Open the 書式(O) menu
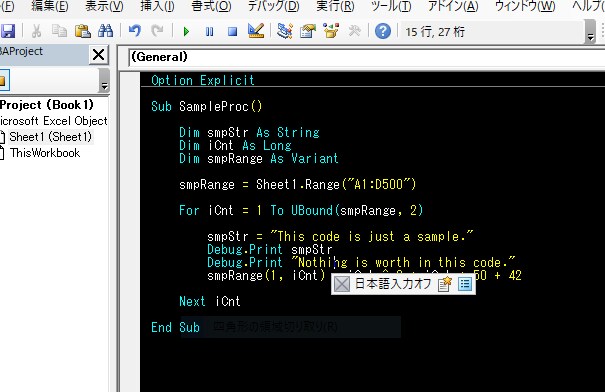This screenshot has width=605, height=392. pos(211,6)
